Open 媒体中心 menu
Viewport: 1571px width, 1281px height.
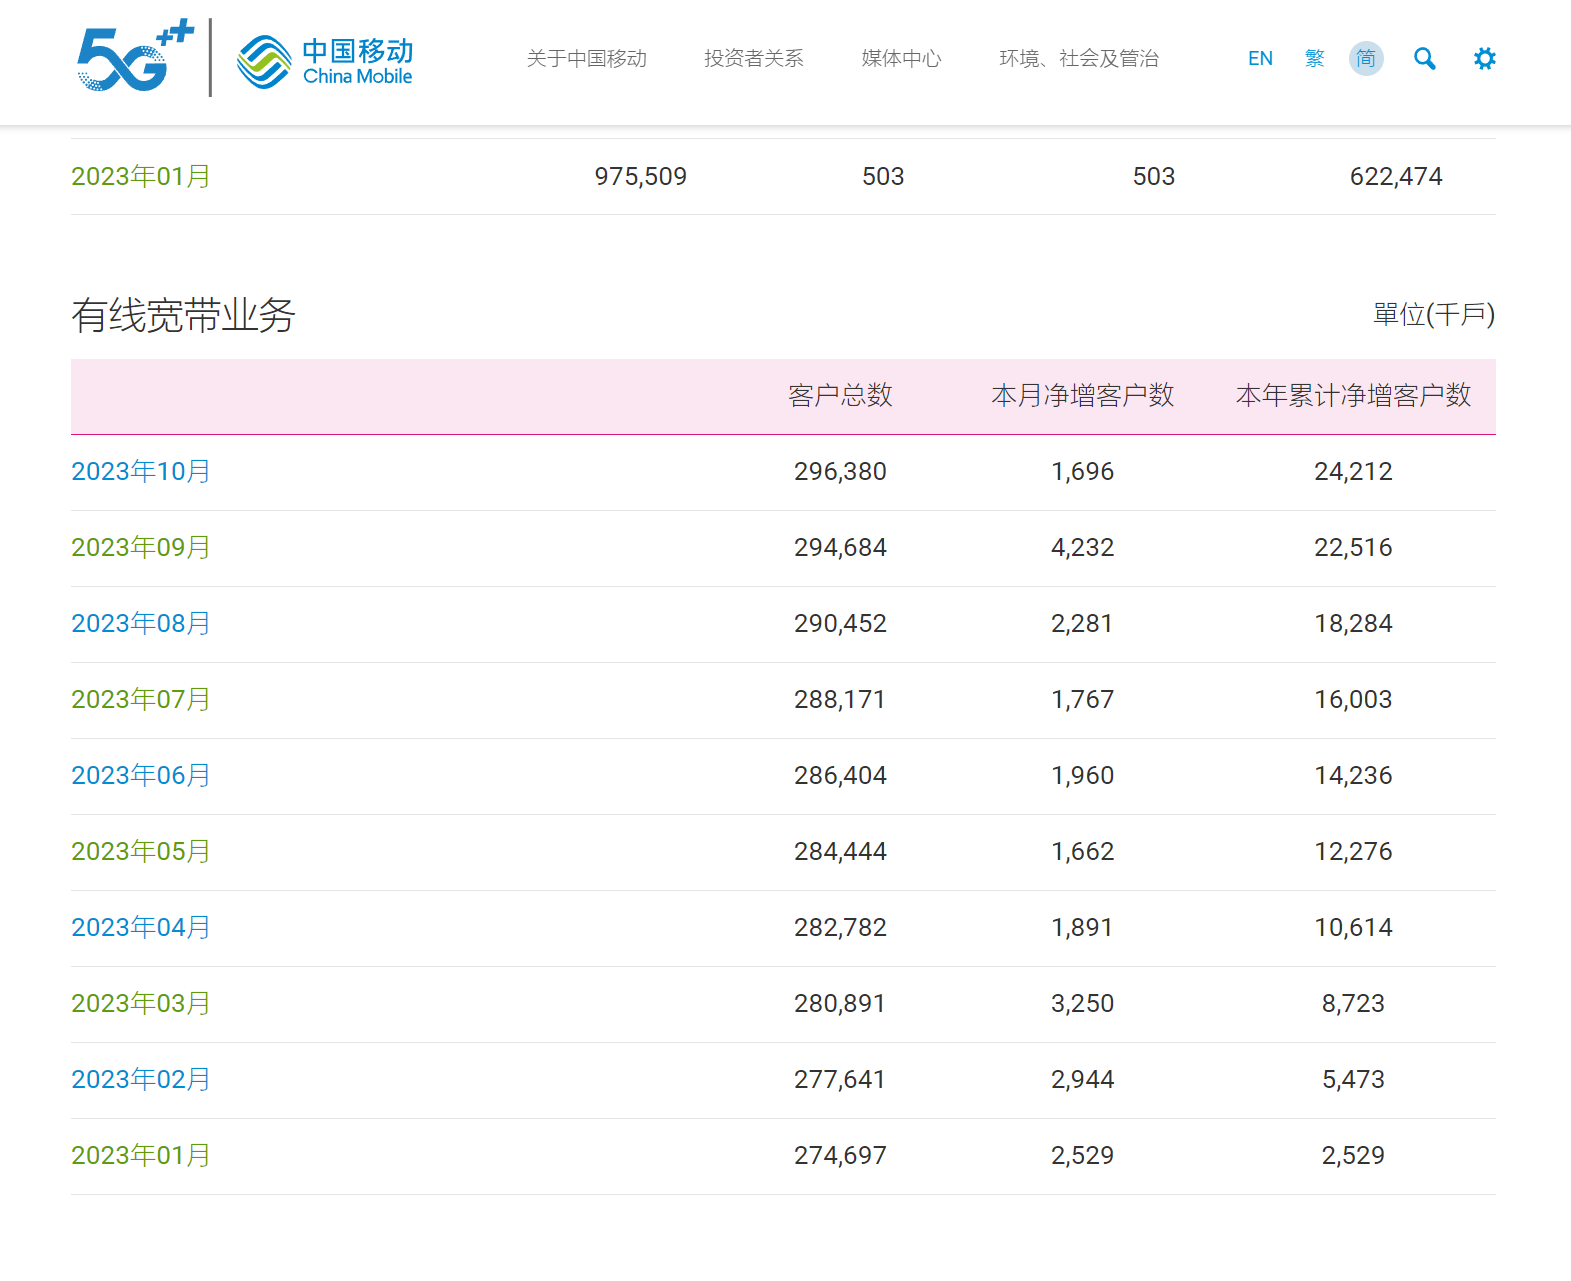(x=902, y=59)
